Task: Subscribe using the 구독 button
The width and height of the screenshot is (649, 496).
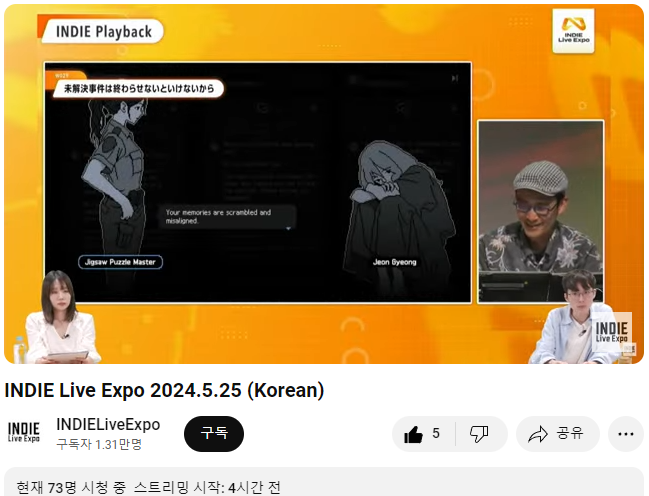Action: tap(214, 434)
